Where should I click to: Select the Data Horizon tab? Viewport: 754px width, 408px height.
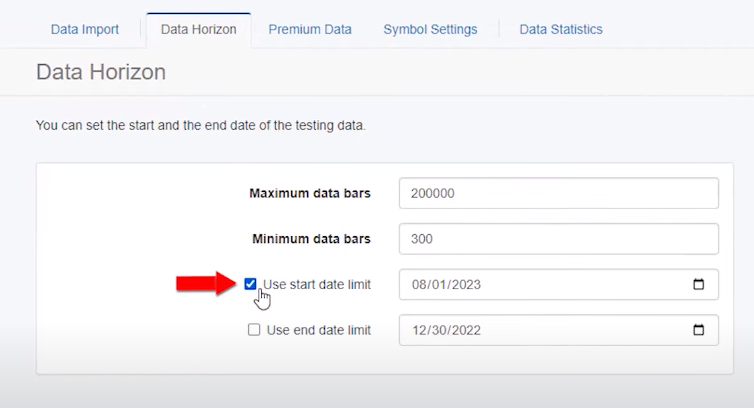pos(198,29)
